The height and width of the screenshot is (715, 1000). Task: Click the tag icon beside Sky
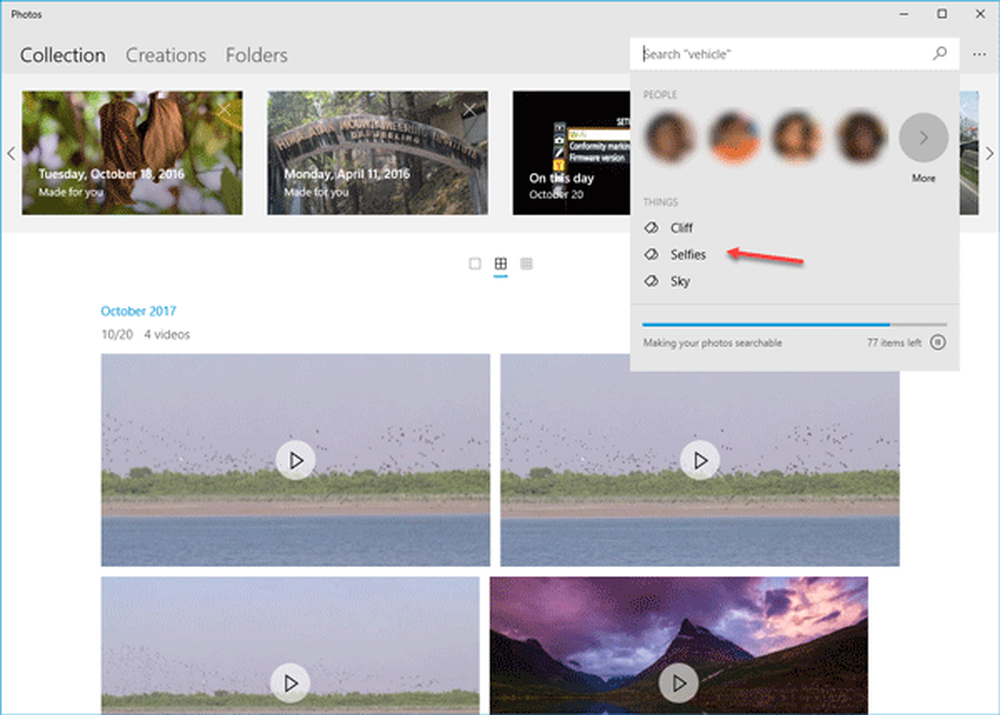pos(651,282)
